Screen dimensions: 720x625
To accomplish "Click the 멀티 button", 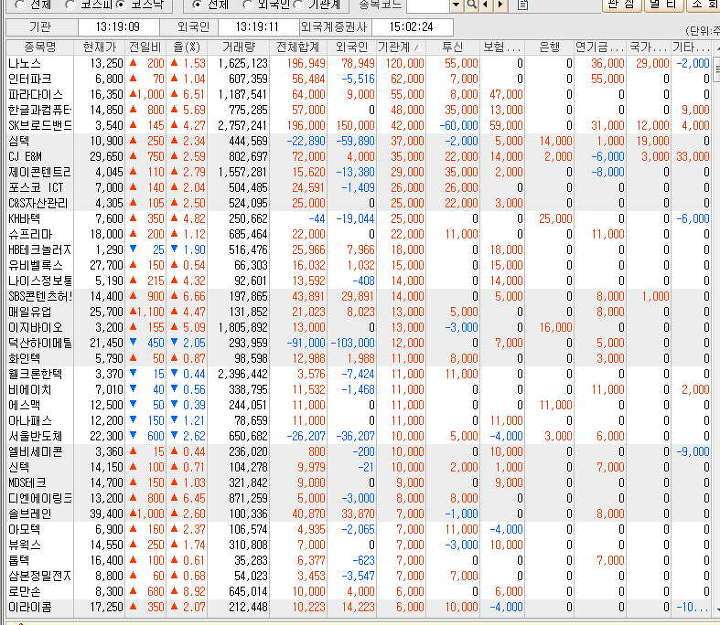I will pyautogui.click(x=663, y=5).
